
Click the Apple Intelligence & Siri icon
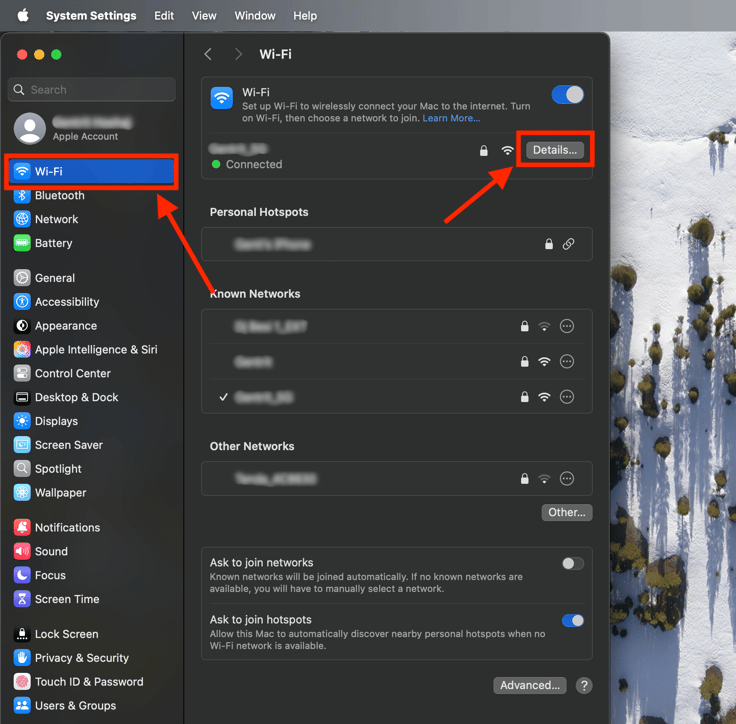22,350
